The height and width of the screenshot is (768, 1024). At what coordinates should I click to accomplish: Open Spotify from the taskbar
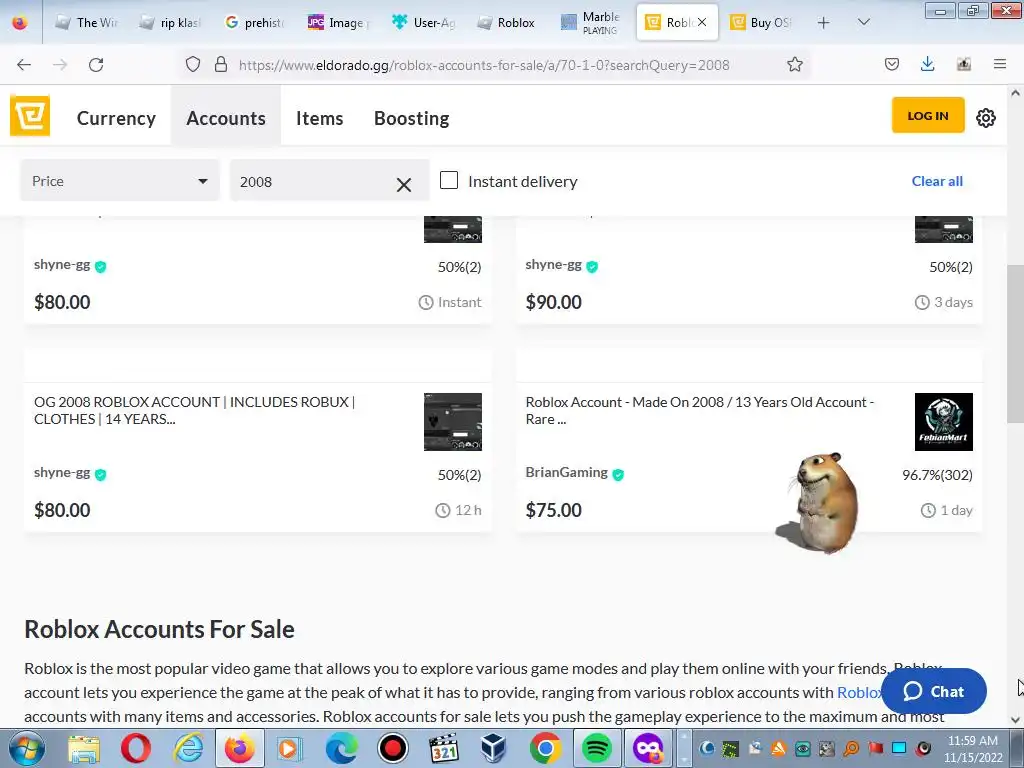pyautogui.click(x=596, y=748)
